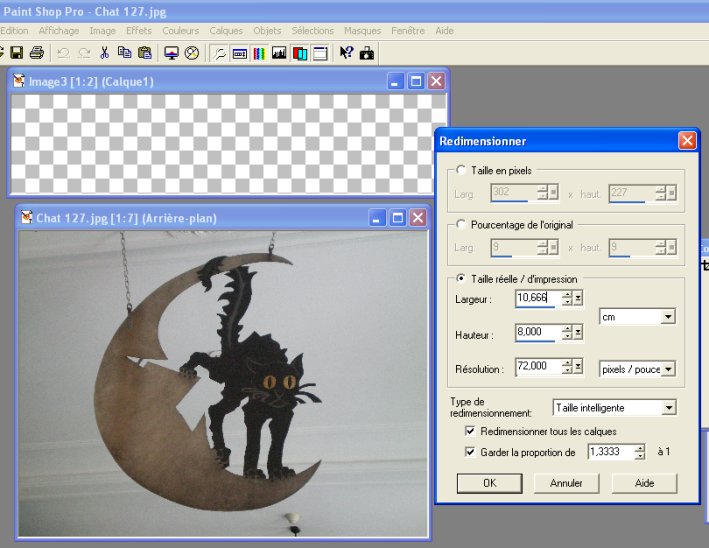Toggle the tool palette wrench icon
Screen dimensions: 709x548
click(220, 53)
